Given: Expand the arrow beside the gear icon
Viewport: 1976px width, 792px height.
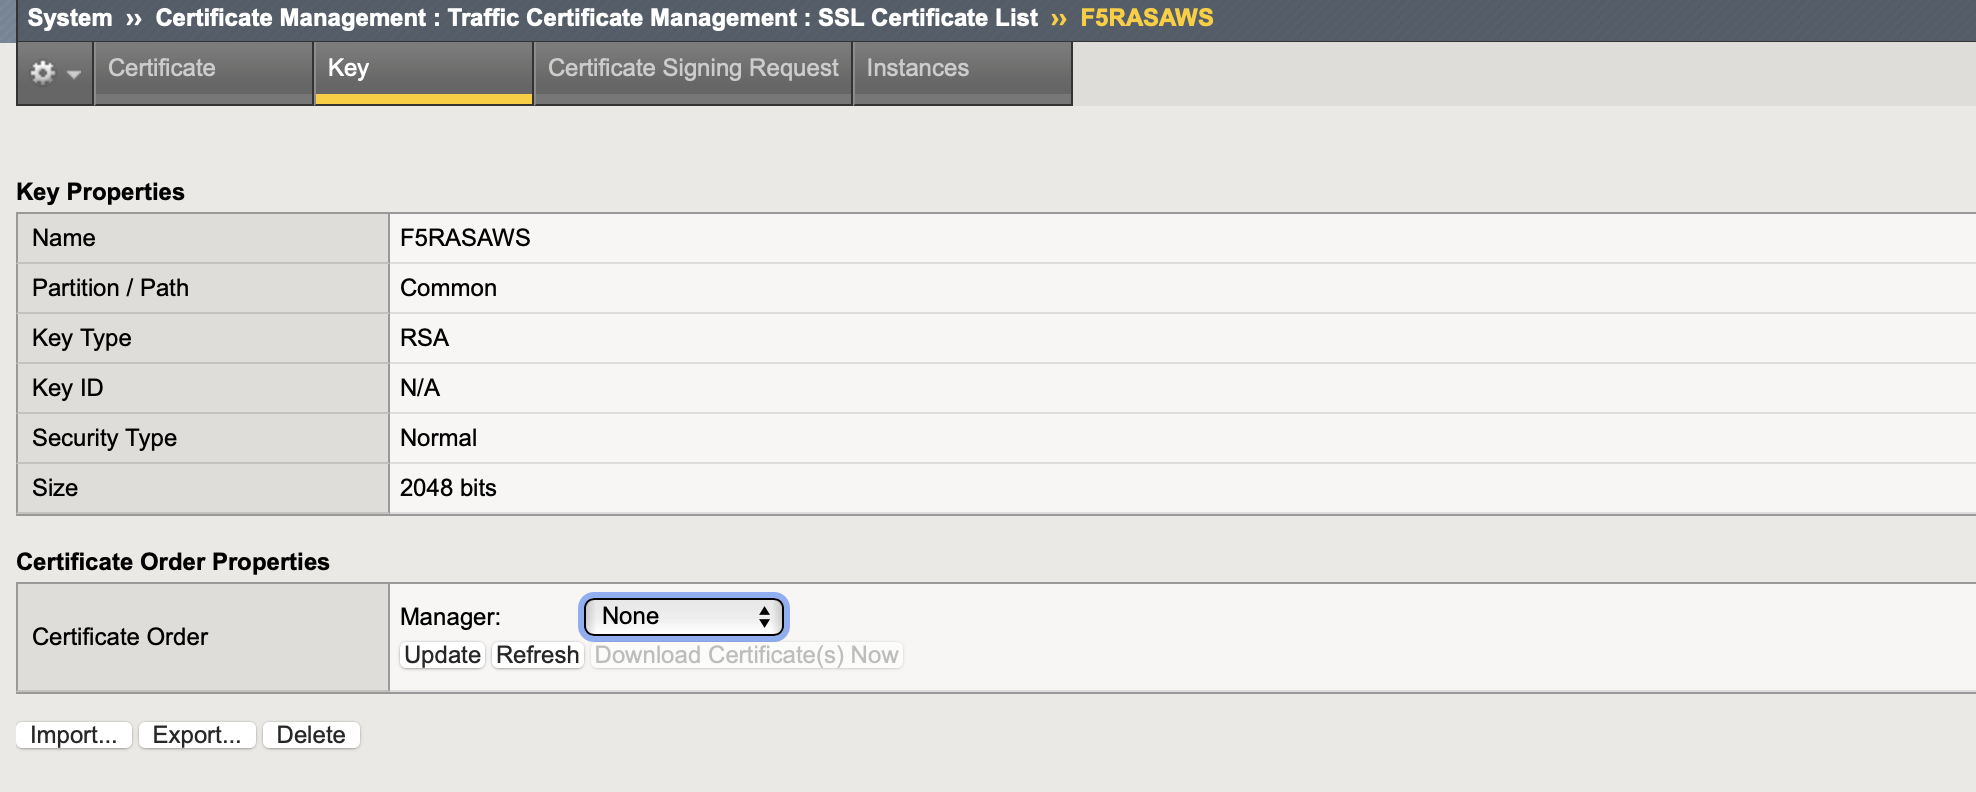Looking at the screenshot, I should (73, 74).
